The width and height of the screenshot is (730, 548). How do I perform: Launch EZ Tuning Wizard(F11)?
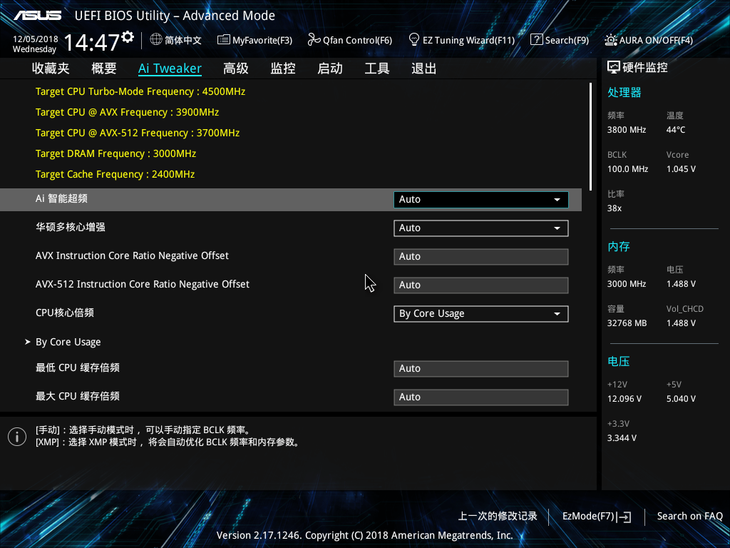(468, 41)
